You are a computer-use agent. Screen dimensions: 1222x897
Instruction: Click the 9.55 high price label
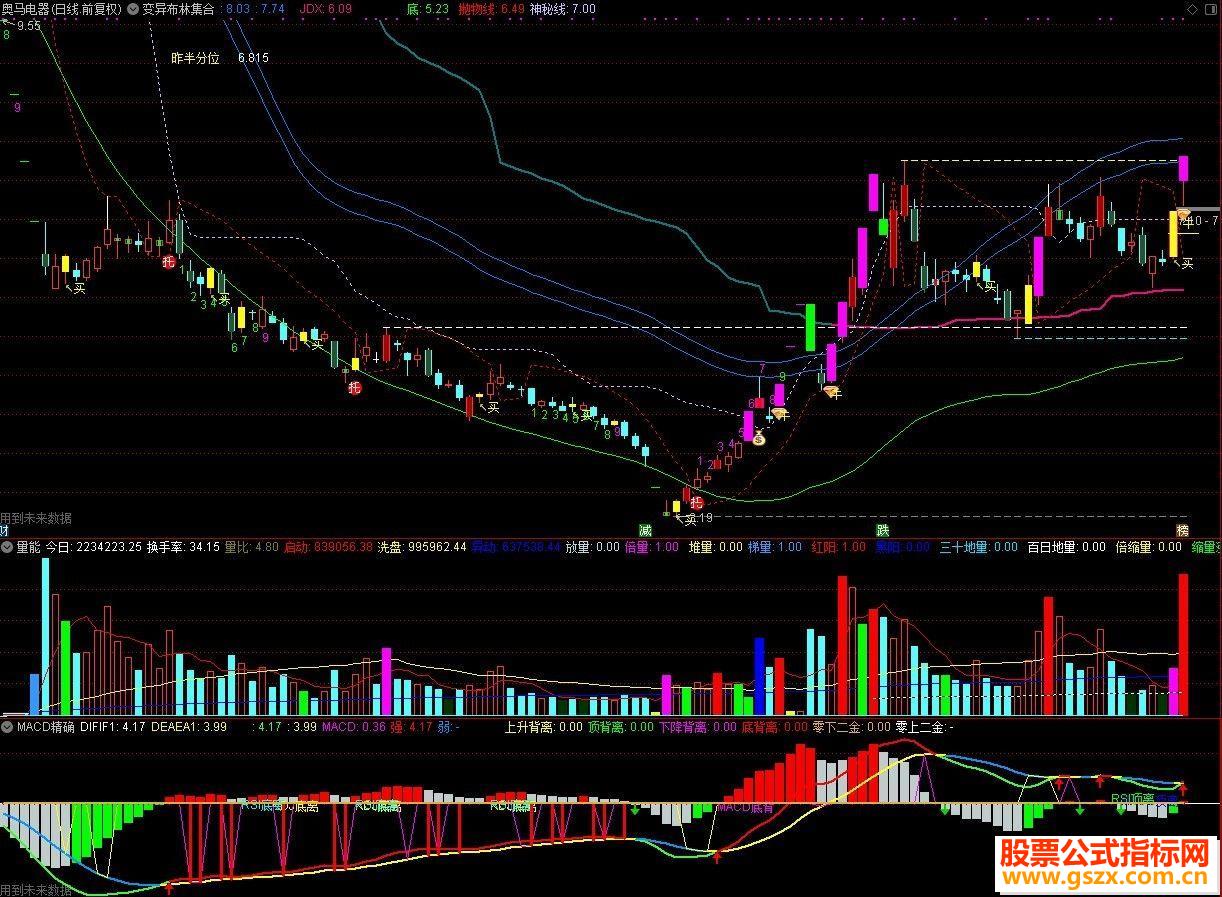pos(28,26)
